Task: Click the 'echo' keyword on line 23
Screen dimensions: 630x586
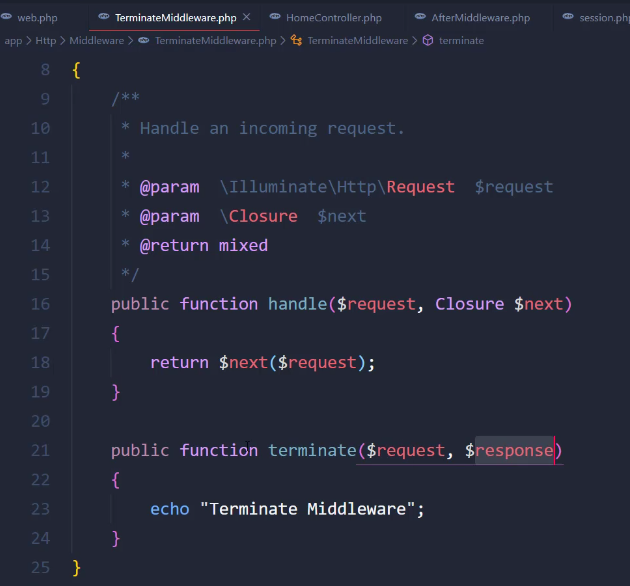Action: coord(170,509)
